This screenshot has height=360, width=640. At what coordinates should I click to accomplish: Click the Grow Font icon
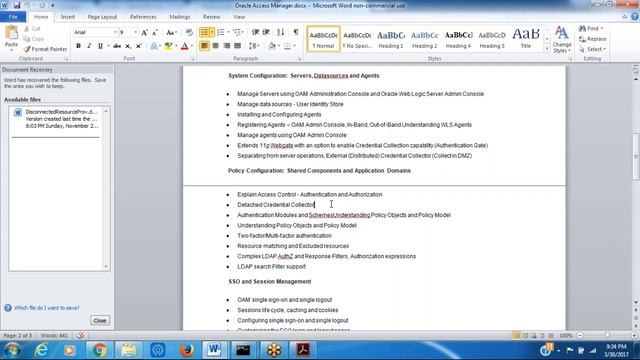pyautogui.click(x=144, y=32)
